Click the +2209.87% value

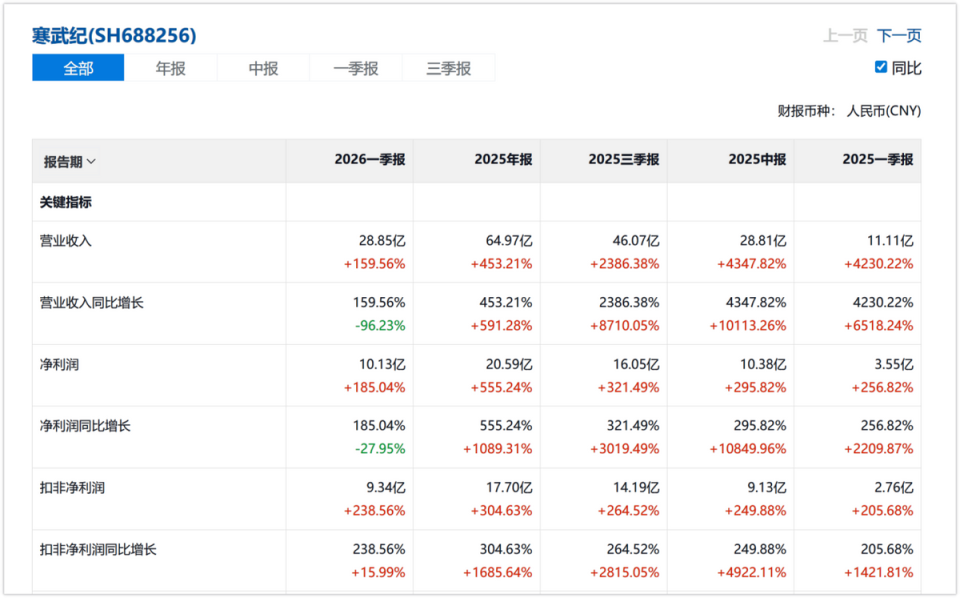coord(879,449)
